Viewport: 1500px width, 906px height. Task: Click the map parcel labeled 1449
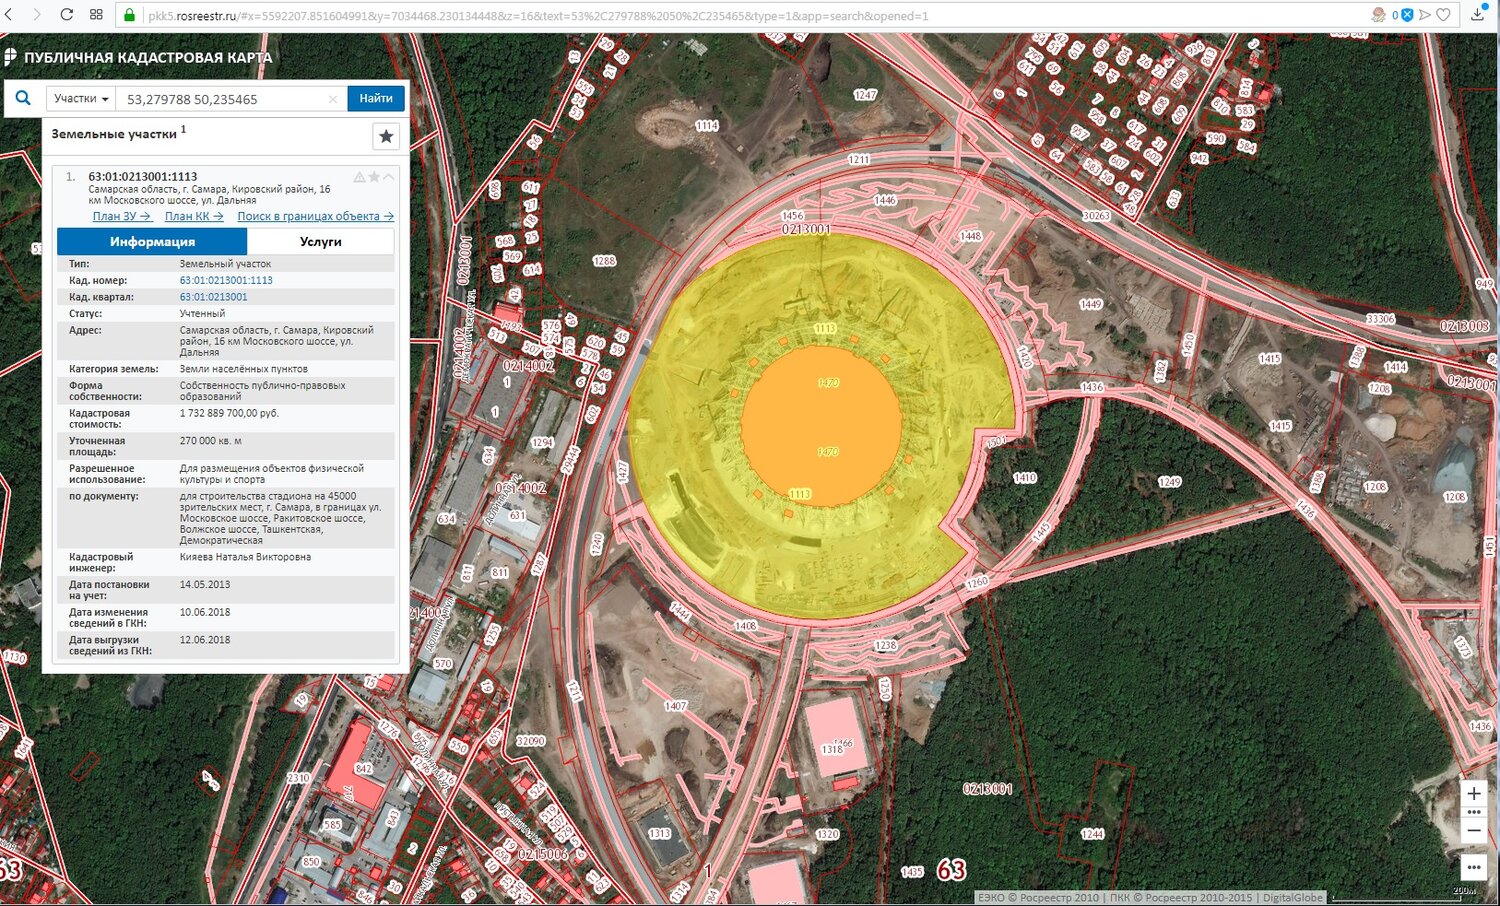(x=1090, y=304)
